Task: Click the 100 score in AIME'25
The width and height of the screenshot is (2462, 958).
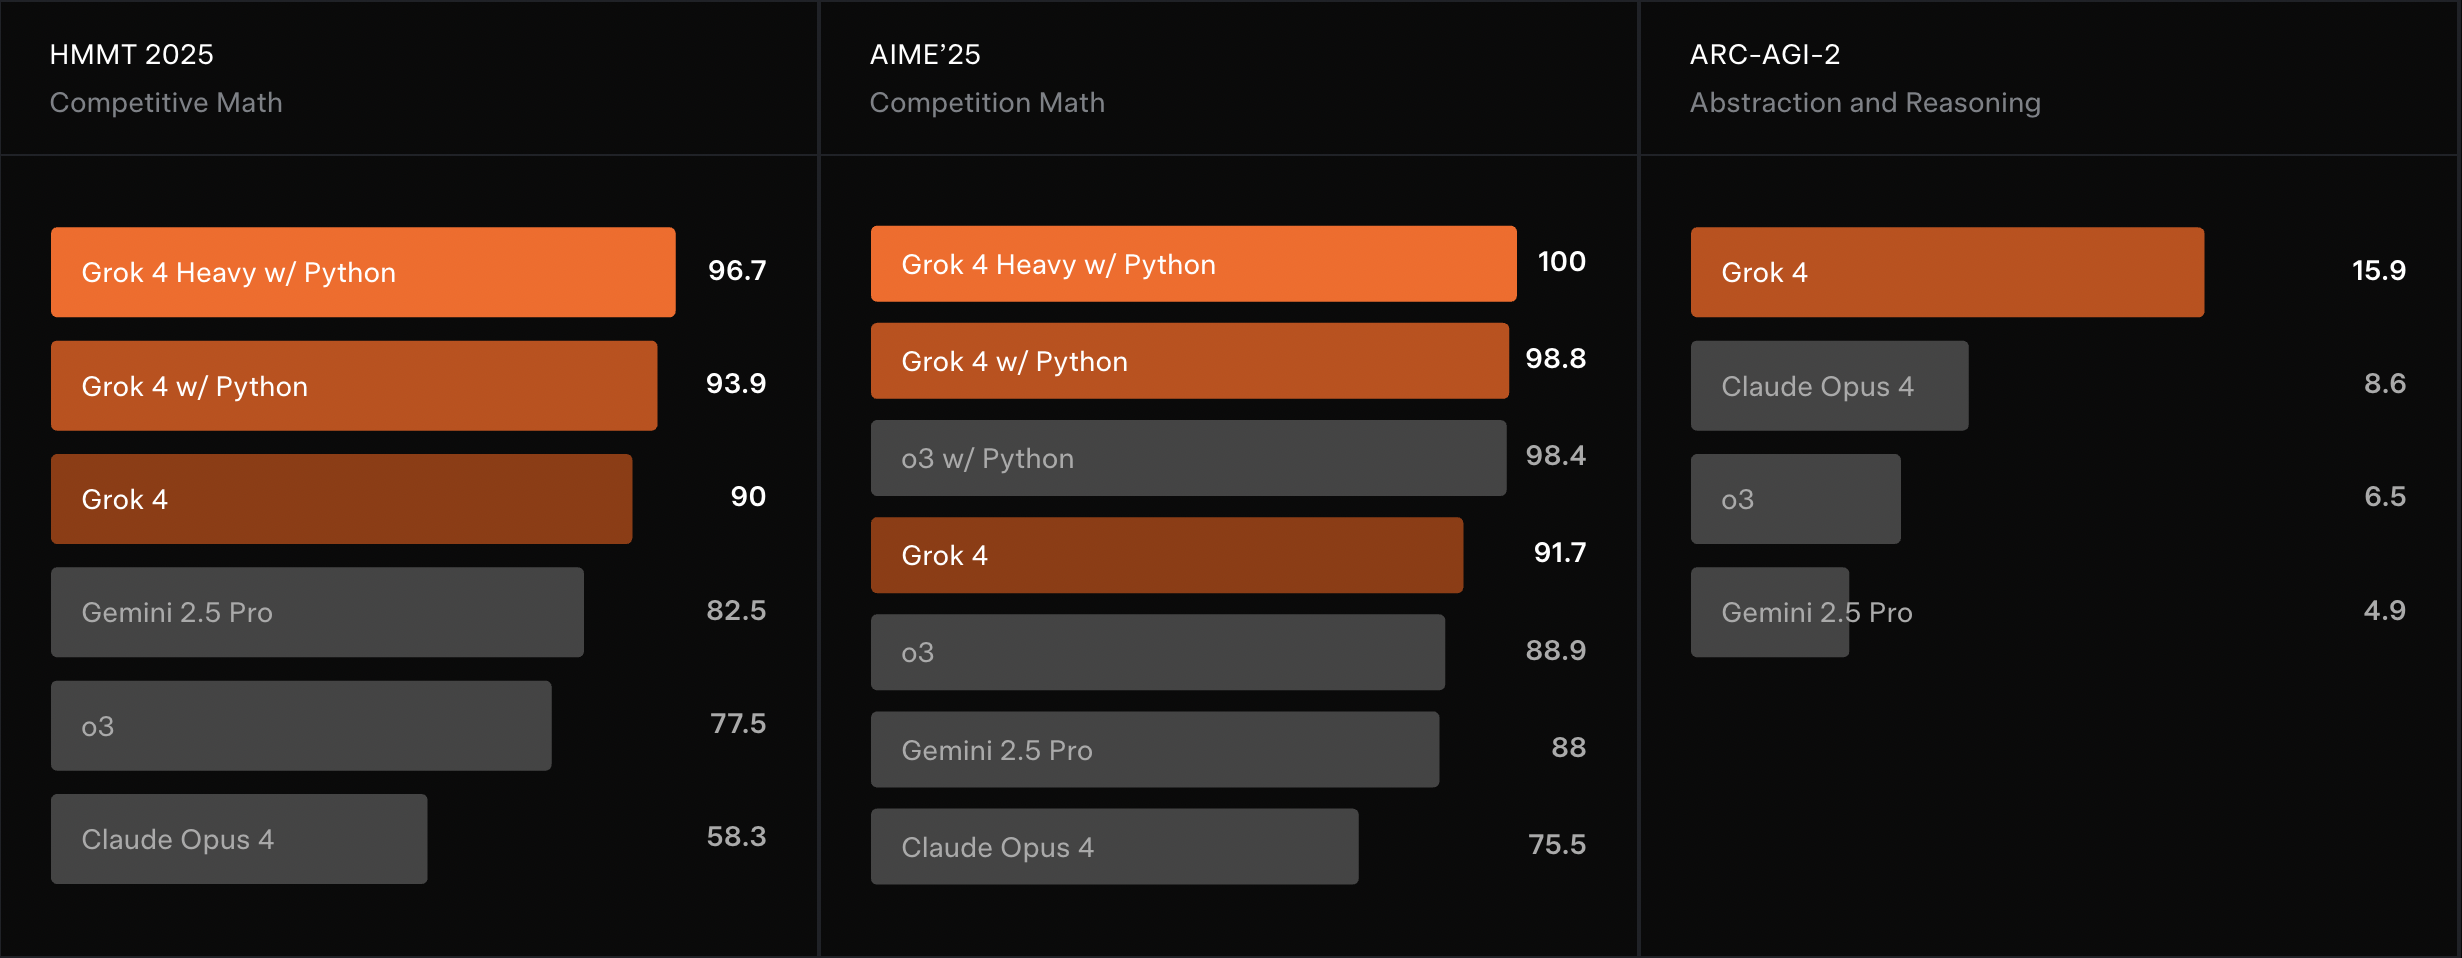Action: (x=1561, y=262)
